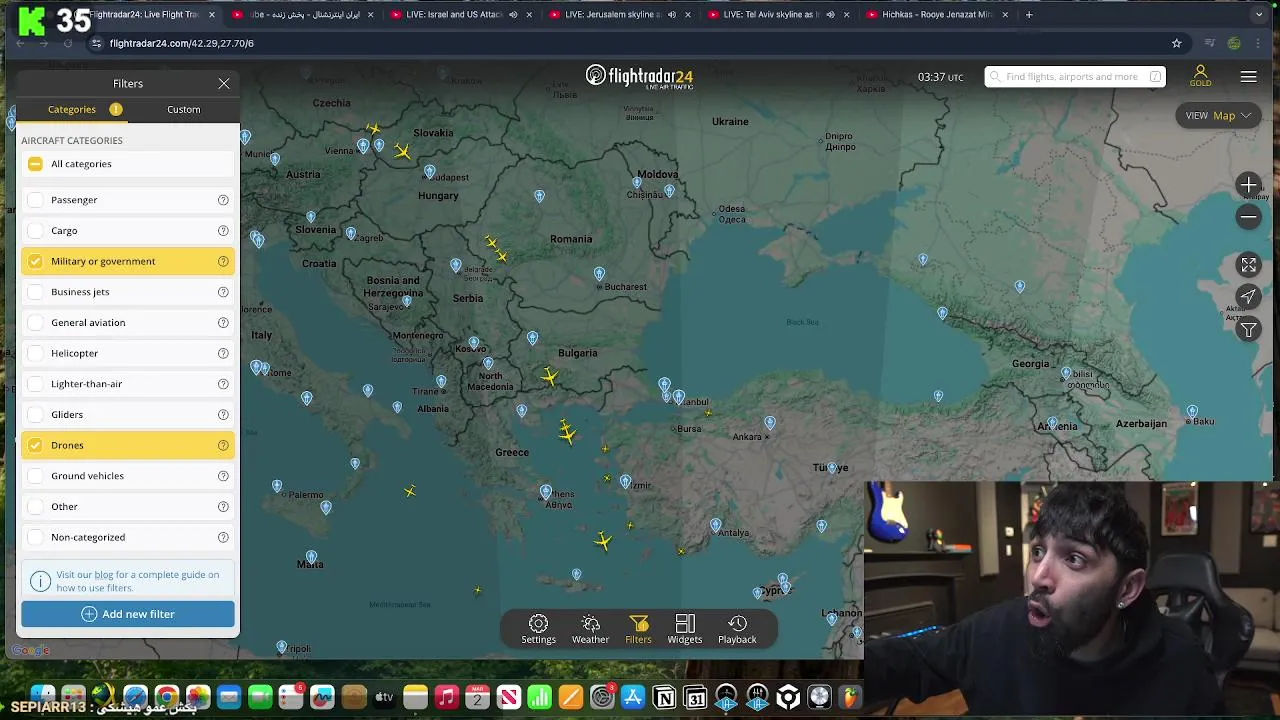
Task: Bookmark page with the star icon
Action: point(1176,43)
